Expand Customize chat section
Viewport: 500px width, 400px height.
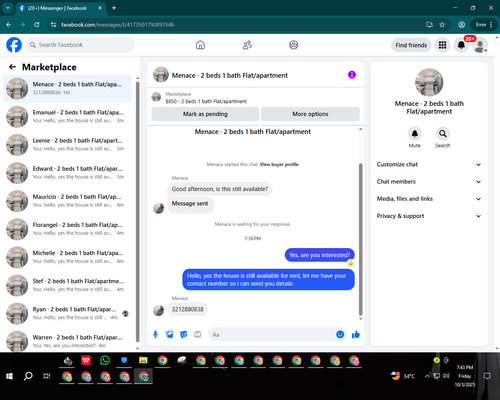click(x=429, y=164)
